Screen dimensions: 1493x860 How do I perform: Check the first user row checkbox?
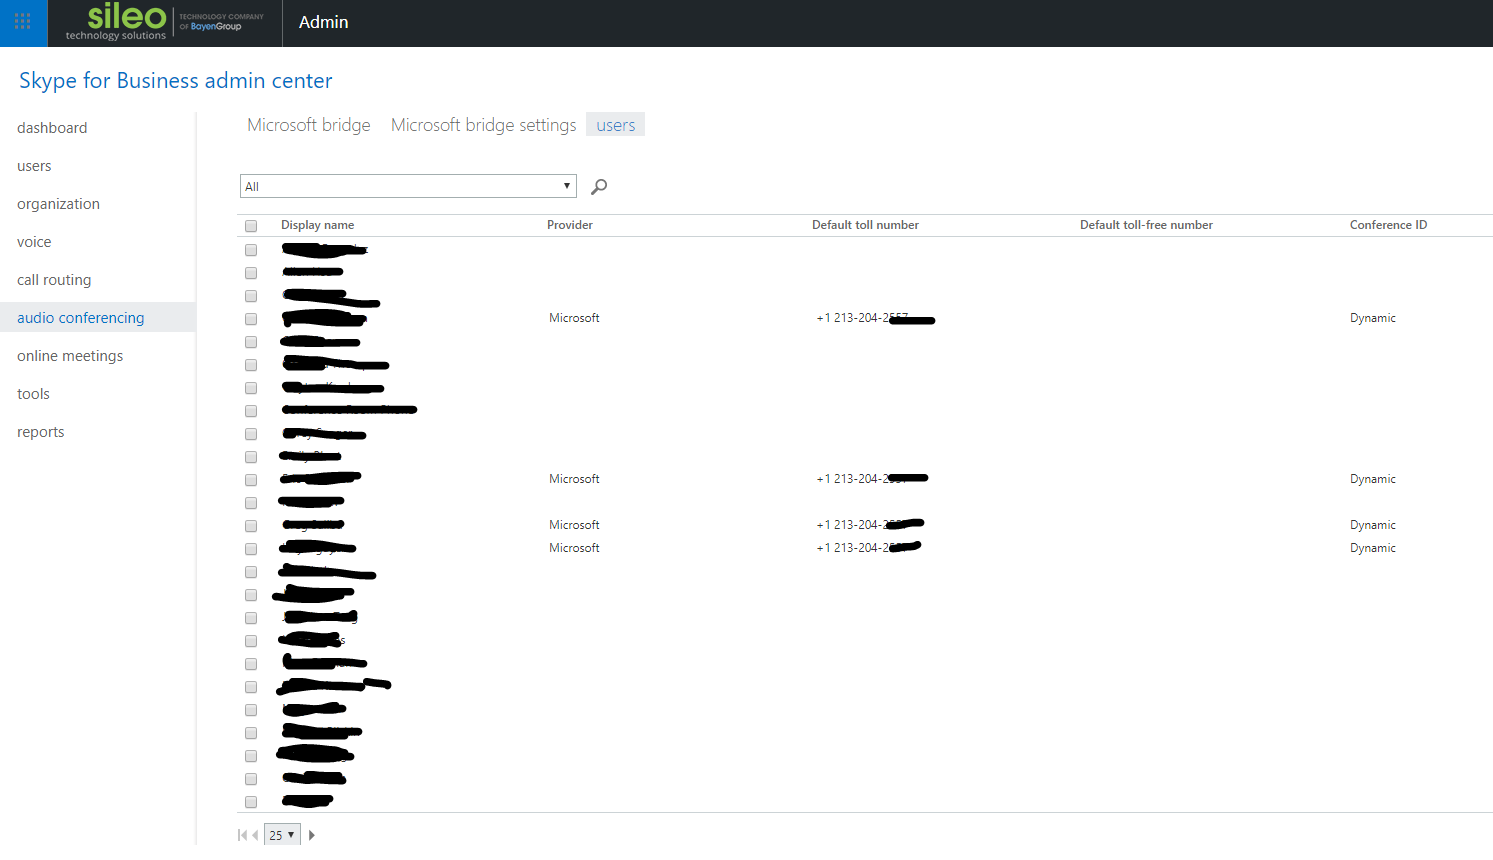(251, 250)
